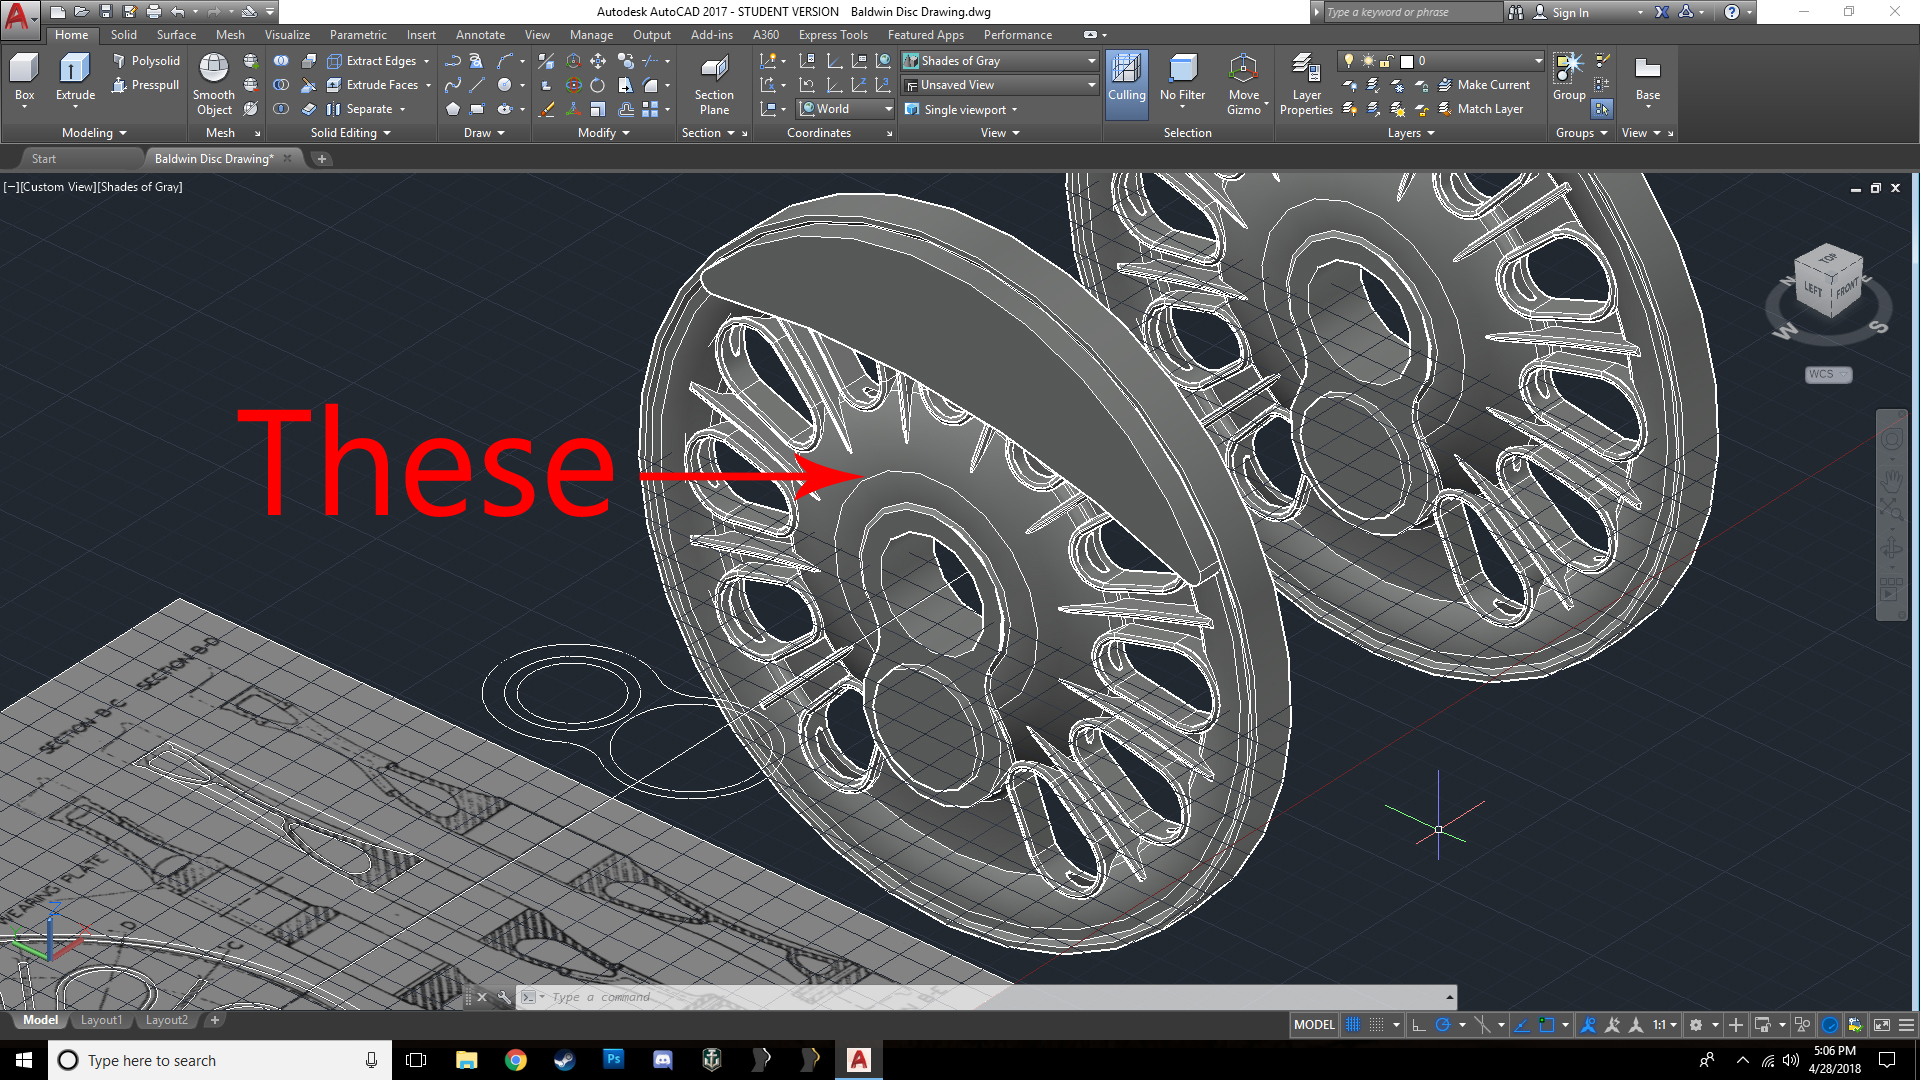Viewport: 1920px width, 1080px height.
Task: Click the Base view icon
Action: point(1647,78)
